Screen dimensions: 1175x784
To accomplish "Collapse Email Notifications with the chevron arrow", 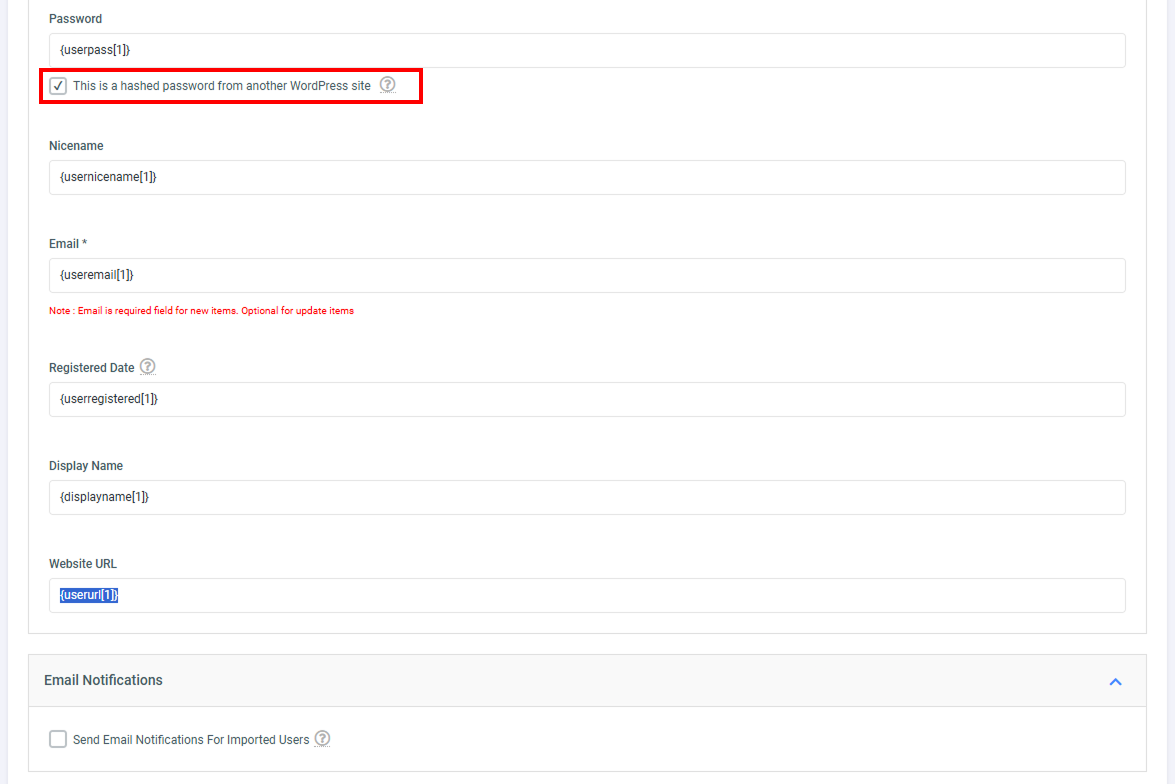I will coord(1115,681).
